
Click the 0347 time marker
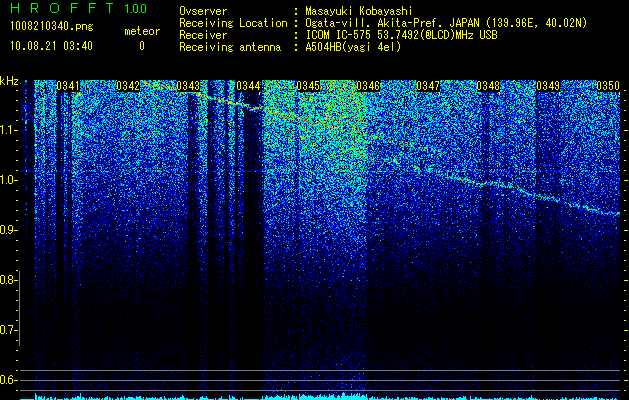[428, 86]
